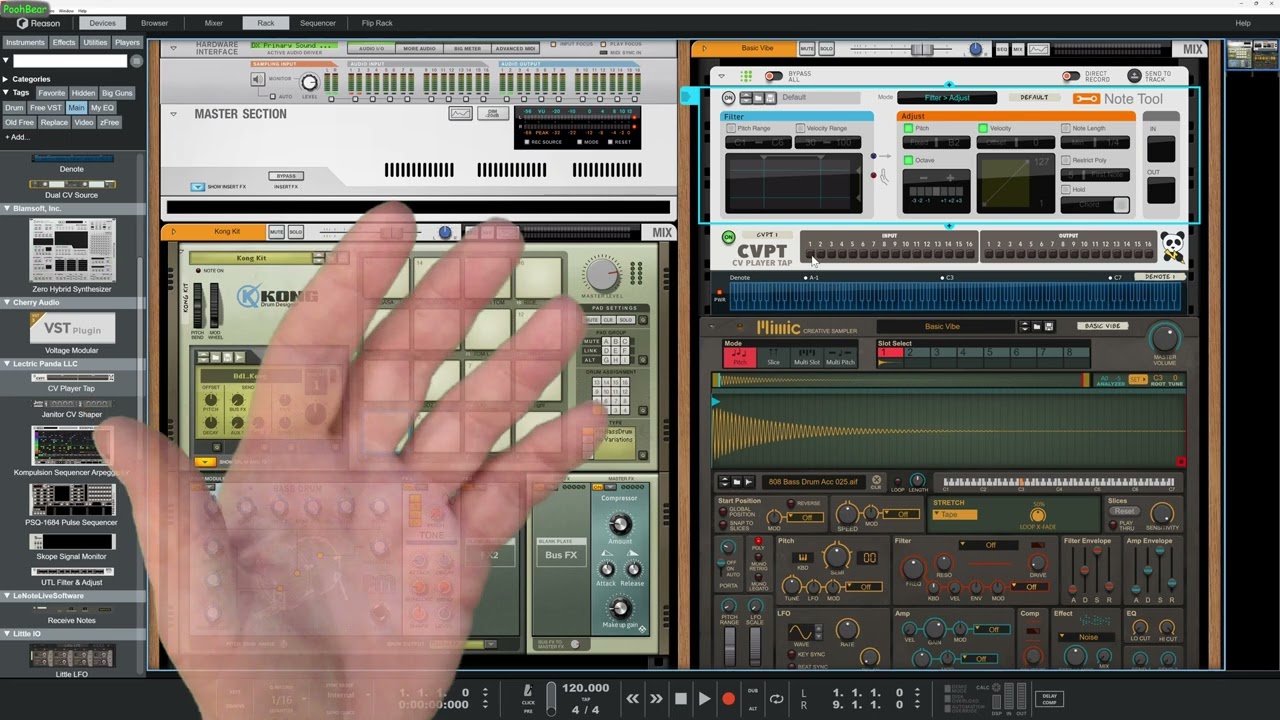Select Mimic Pitch mode icon
Image resolution: width=1280 pixels, height=720 pixels.
tap(739, 356)
